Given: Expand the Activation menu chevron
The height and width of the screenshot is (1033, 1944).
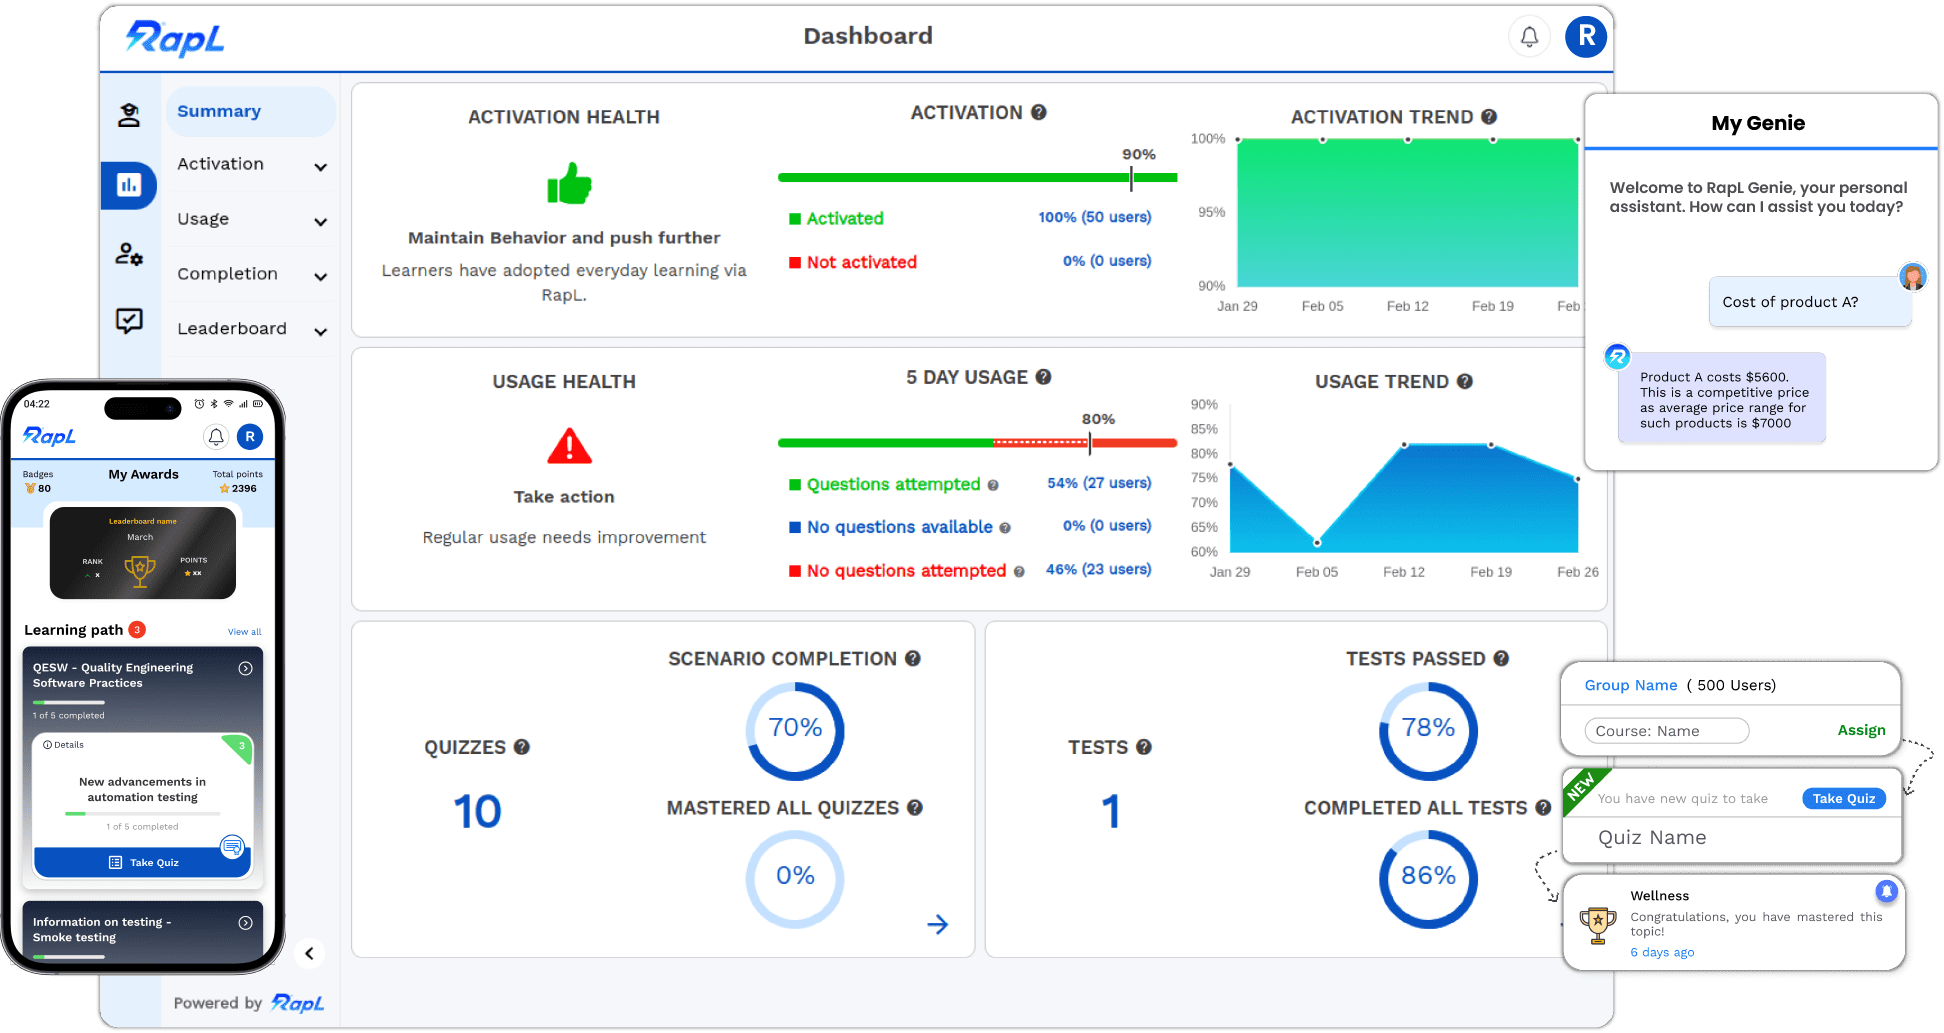Looking at the screenshot, I should click(x=320, y=167).
